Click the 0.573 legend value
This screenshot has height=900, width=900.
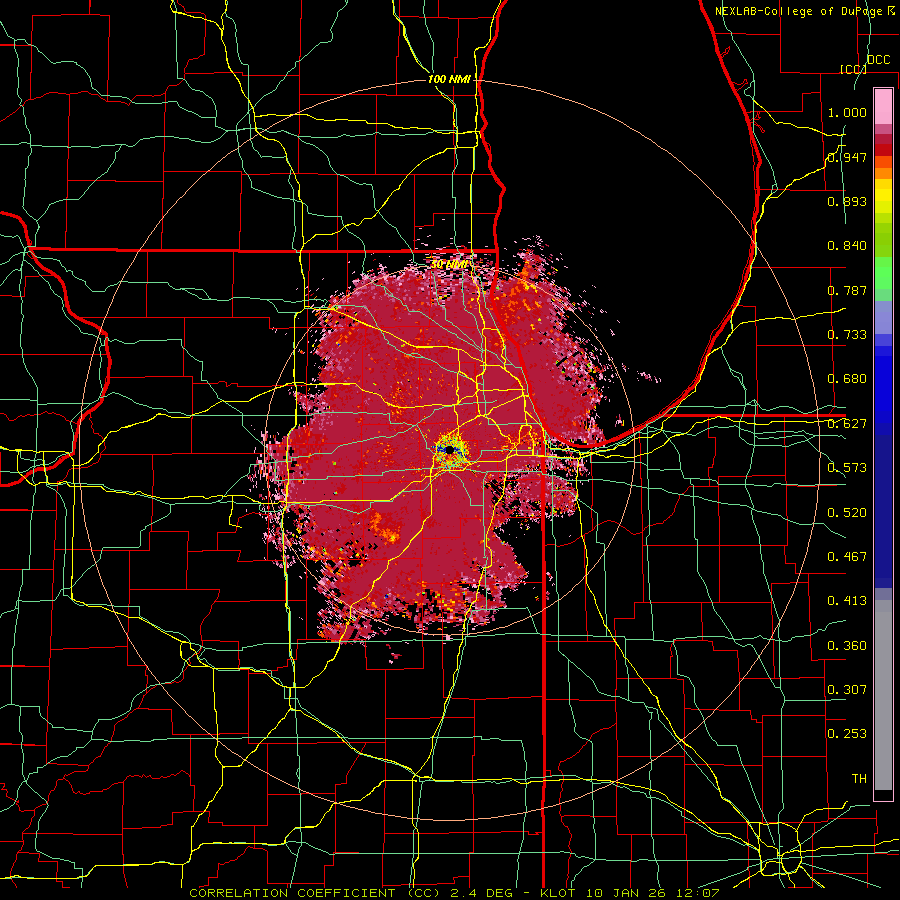847,468
